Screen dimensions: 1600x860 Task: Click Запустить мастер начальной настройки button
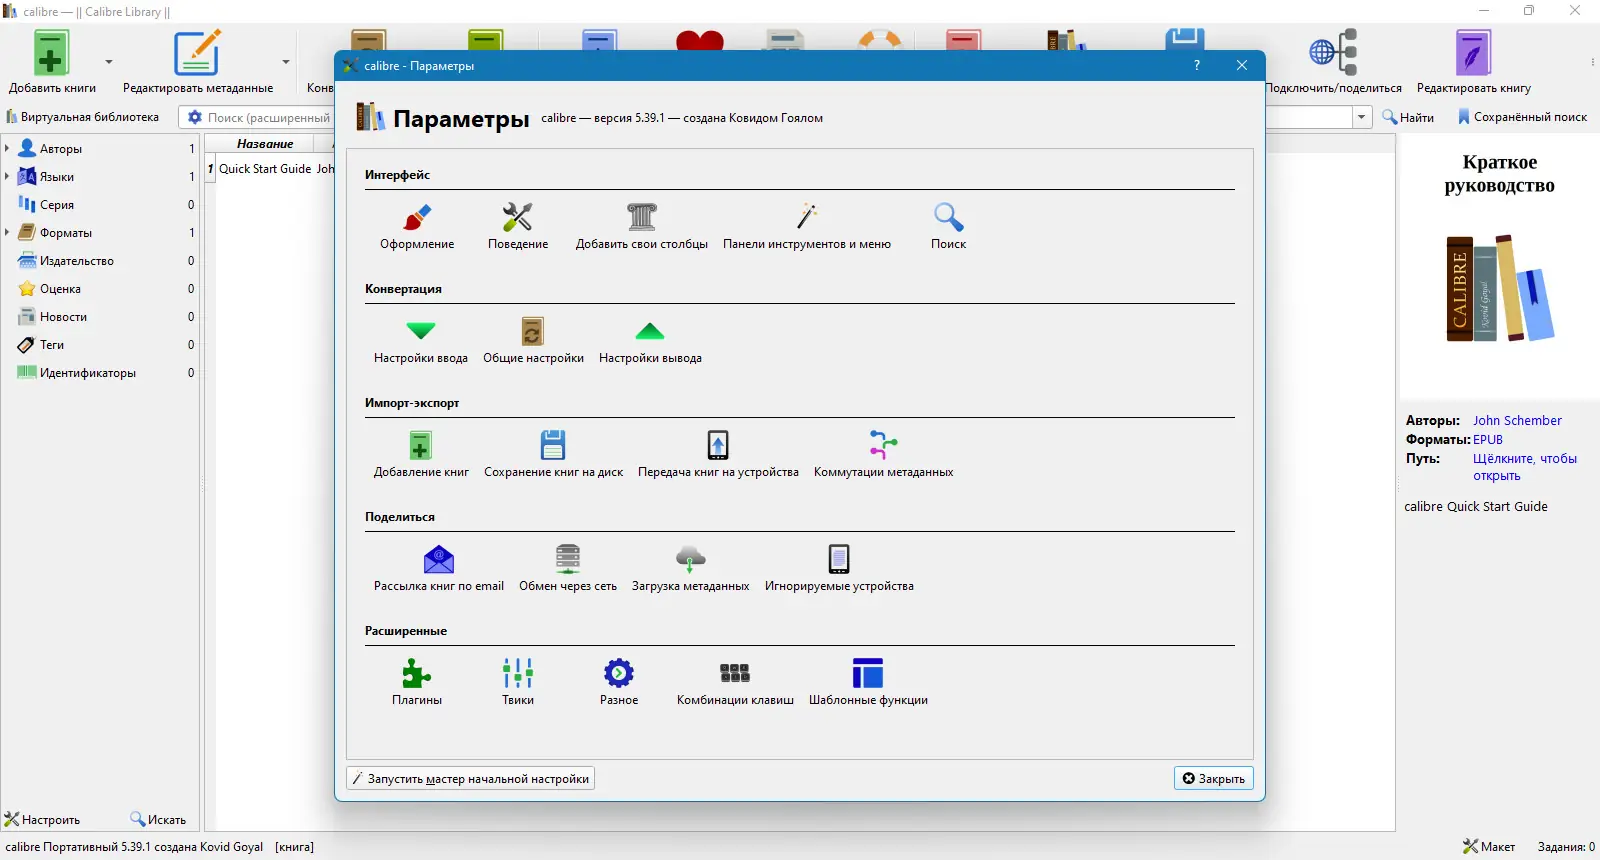pos(471,778)
